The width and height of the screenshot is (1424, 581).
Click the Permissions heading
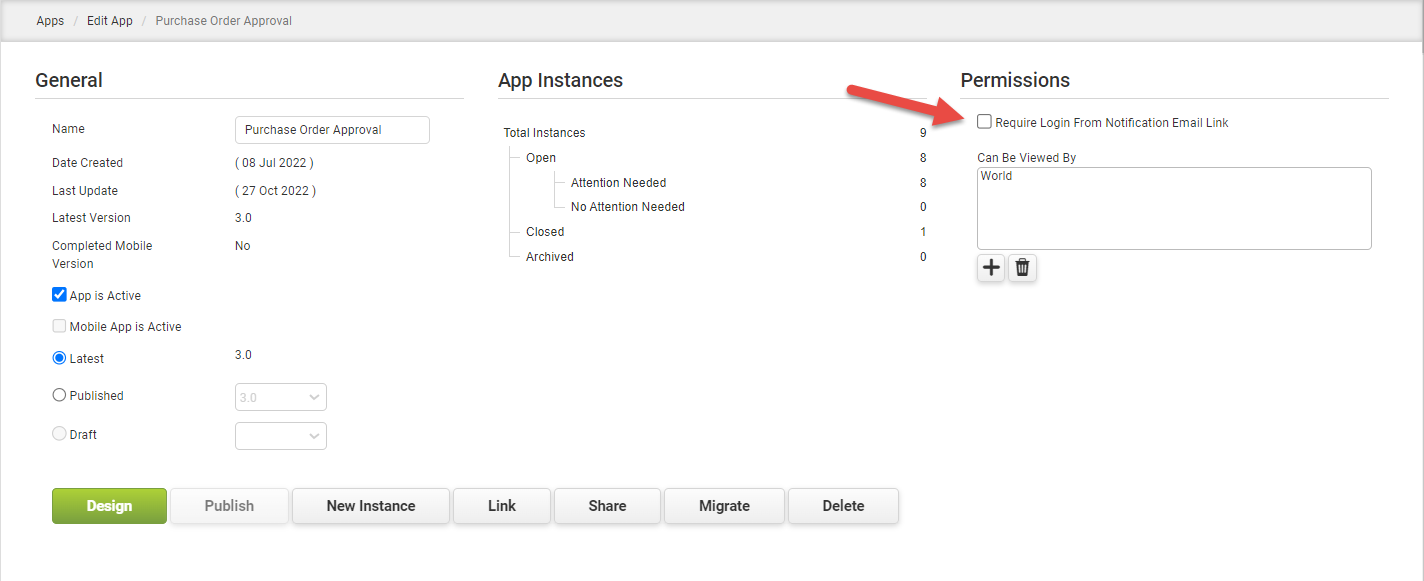pos(1015,80)
